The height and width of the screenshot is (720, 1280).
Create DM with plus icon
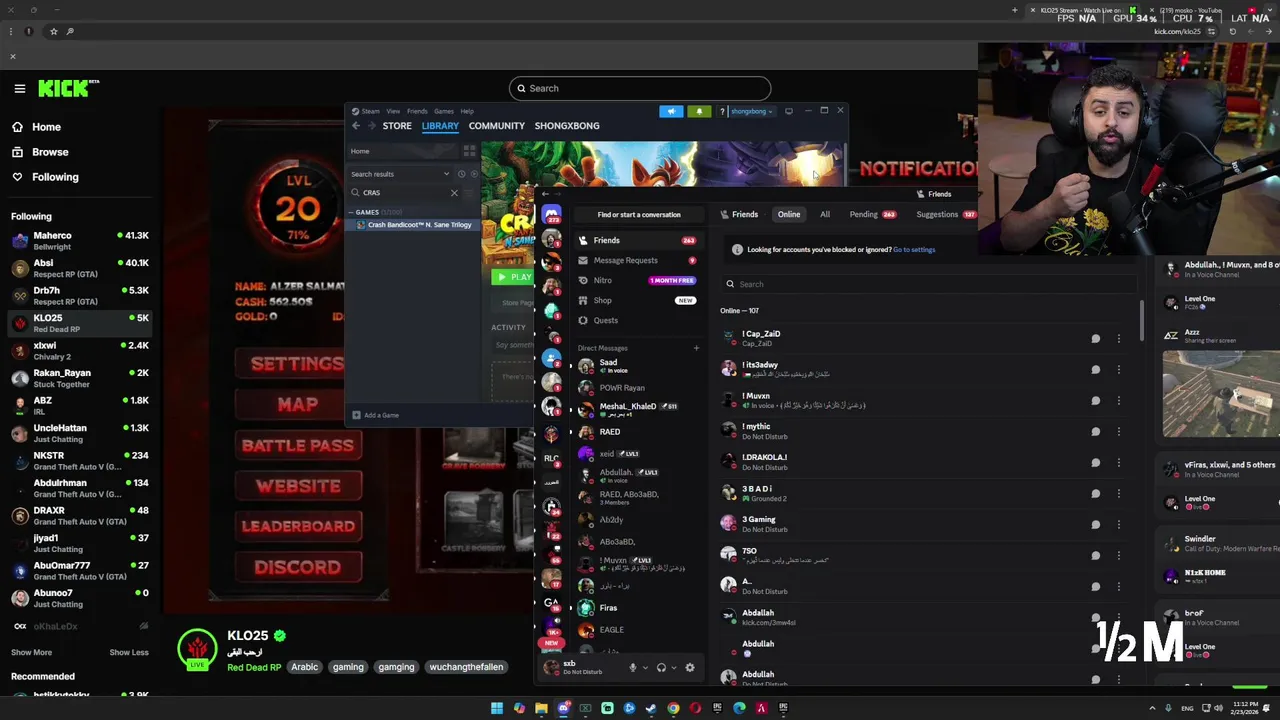(696, 348)
